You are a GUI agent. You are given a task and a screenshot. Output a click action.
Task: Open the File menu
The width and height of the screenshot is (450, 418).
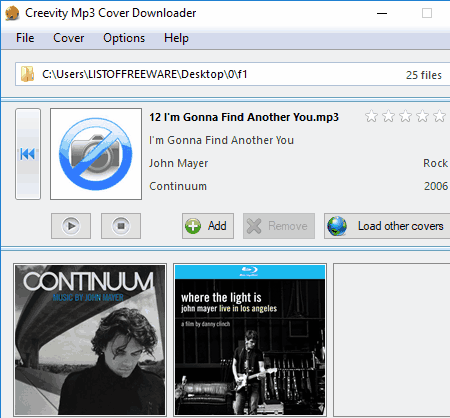[25, 38]
